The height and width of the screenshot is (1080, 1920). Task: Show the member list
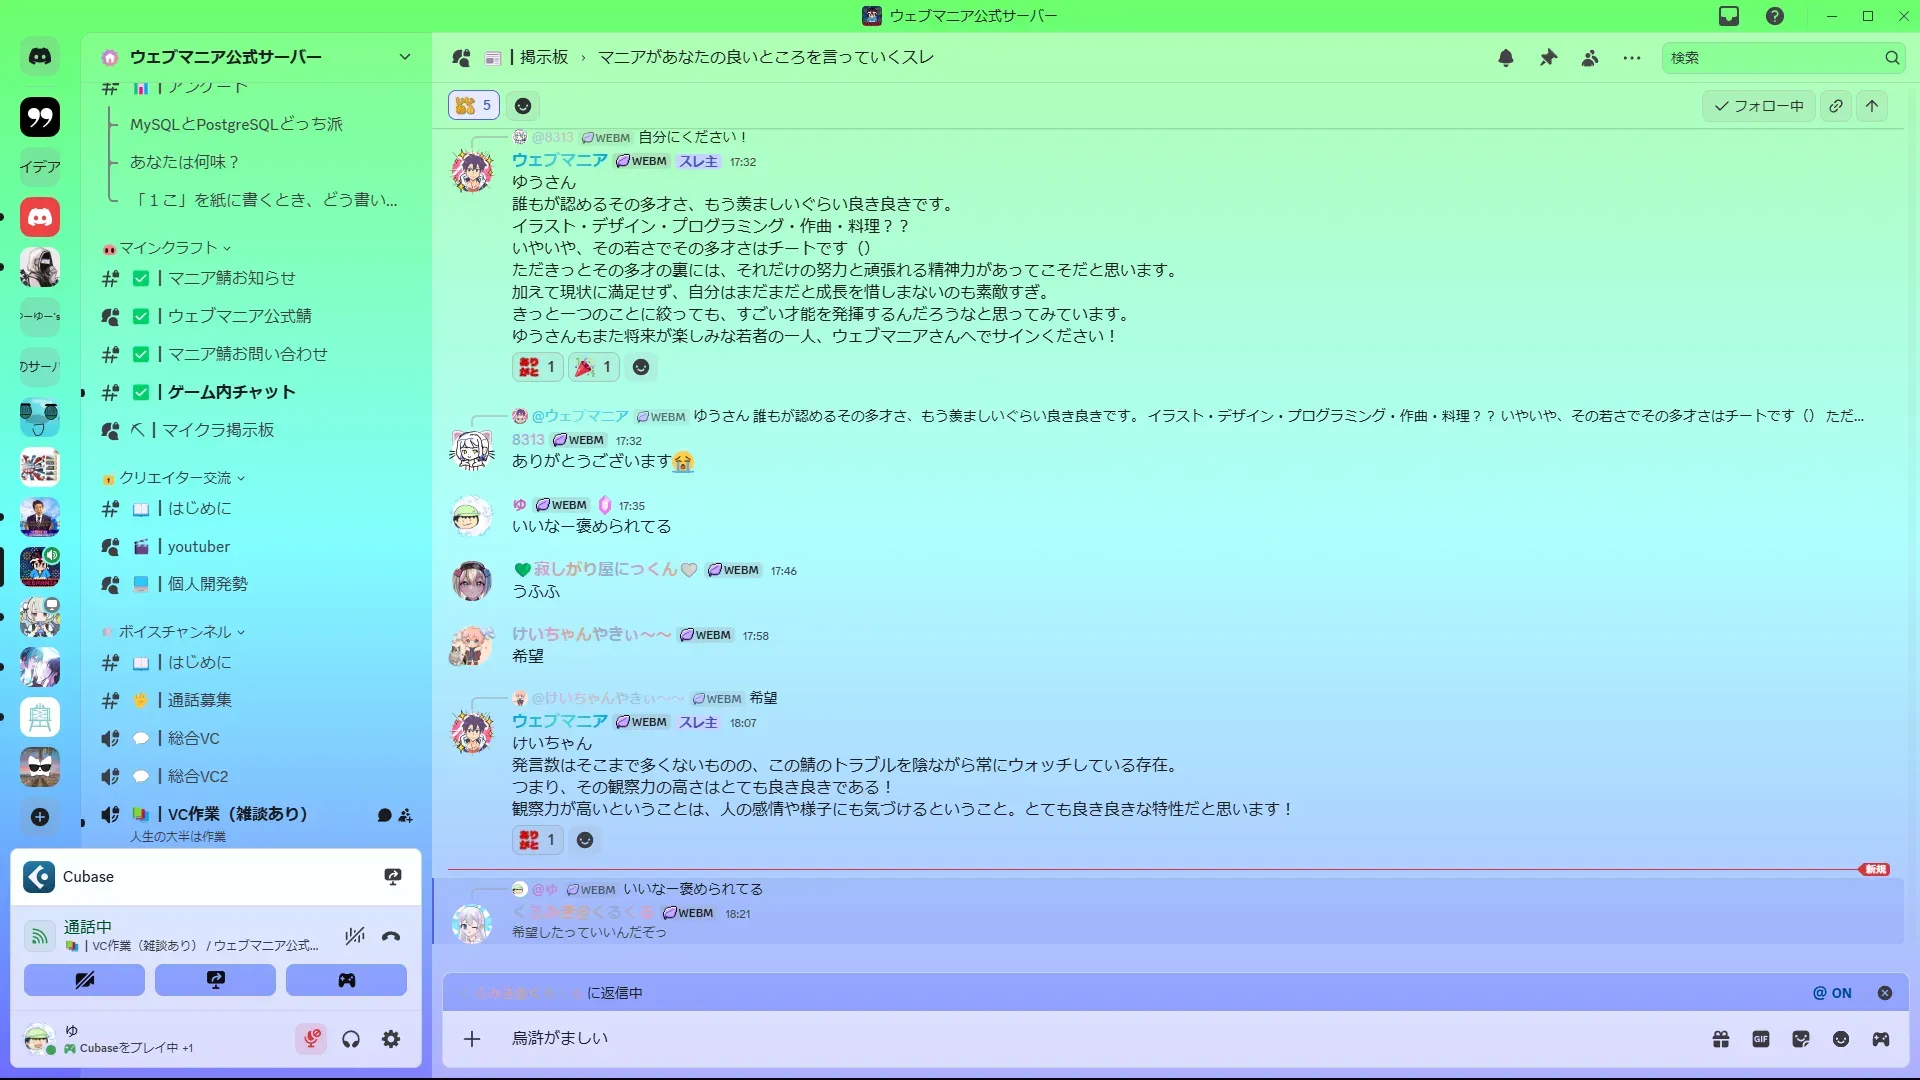coord(1590,58)
